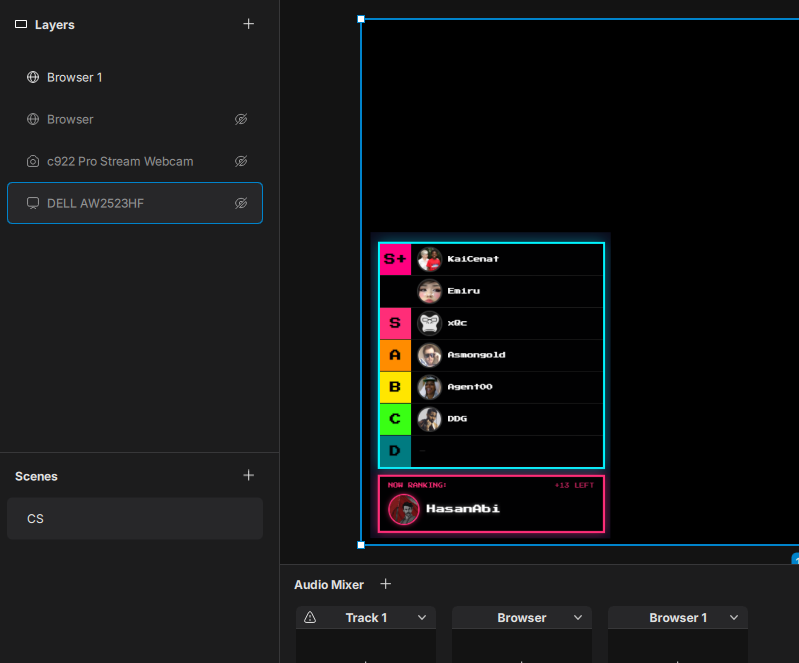Click the Scenes panel title

[36, 476]
